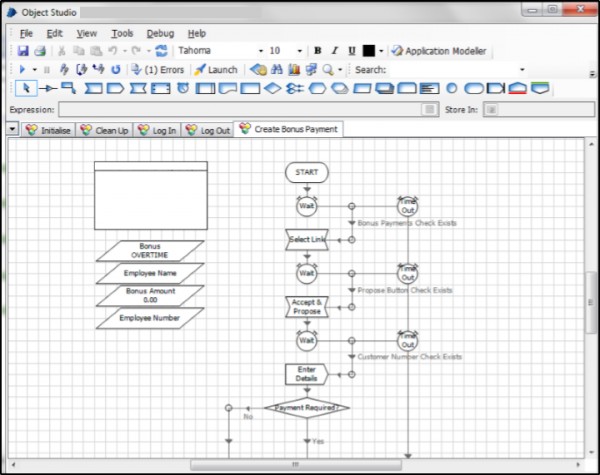Image resolution: width=600 pixels, height=475 pixels.
Task: Select the Link arrow tool
Action: pos(46,89)
